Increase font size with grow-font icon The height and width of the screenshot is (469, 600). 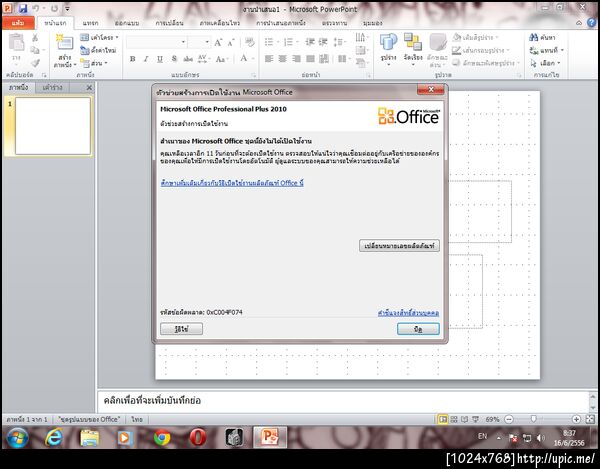[218, 42]
